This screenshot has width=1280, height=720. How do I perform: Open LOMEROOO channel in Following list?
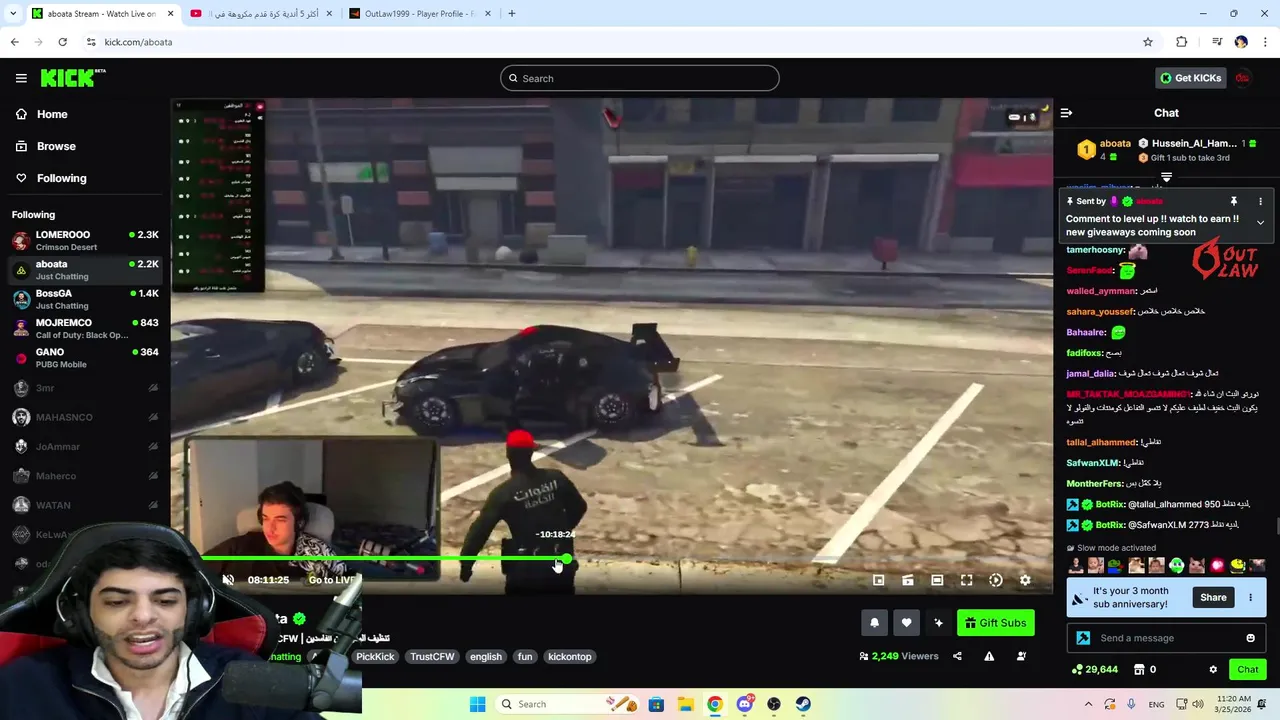pos(85,241)
